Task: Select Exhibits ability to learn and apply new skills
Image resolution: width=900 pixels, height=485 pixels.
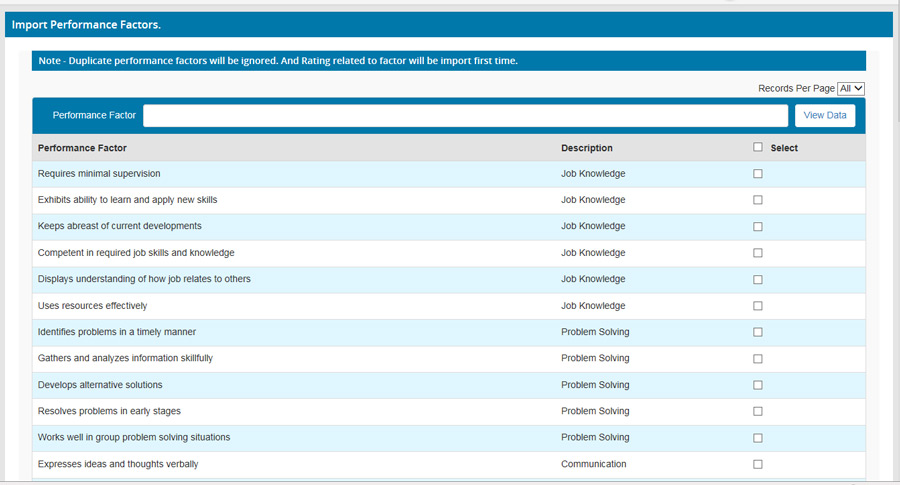Action: pyautogui.click(x=758, y=200)
